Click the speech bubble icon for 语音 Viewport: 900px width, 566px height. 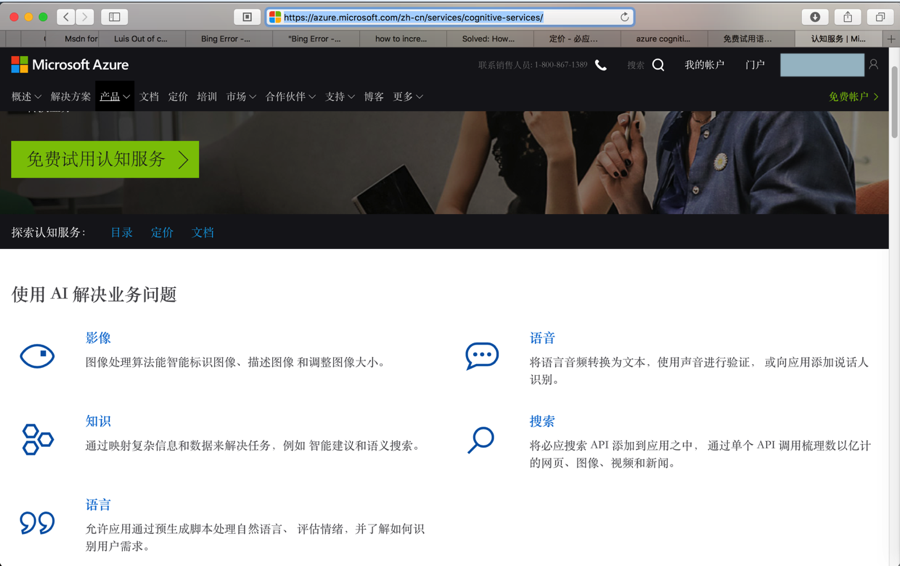point(482,356)
